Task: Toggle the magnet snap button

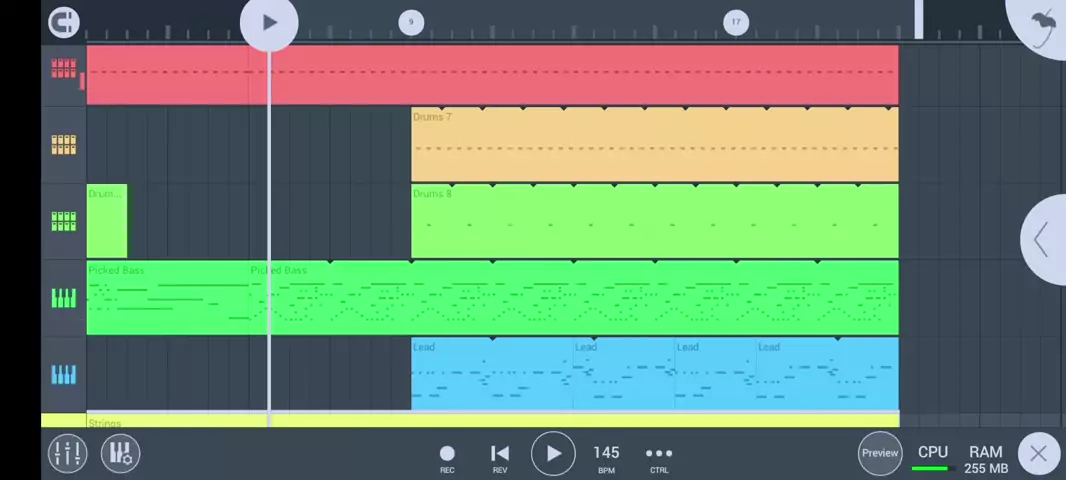Action: [63, 22]
